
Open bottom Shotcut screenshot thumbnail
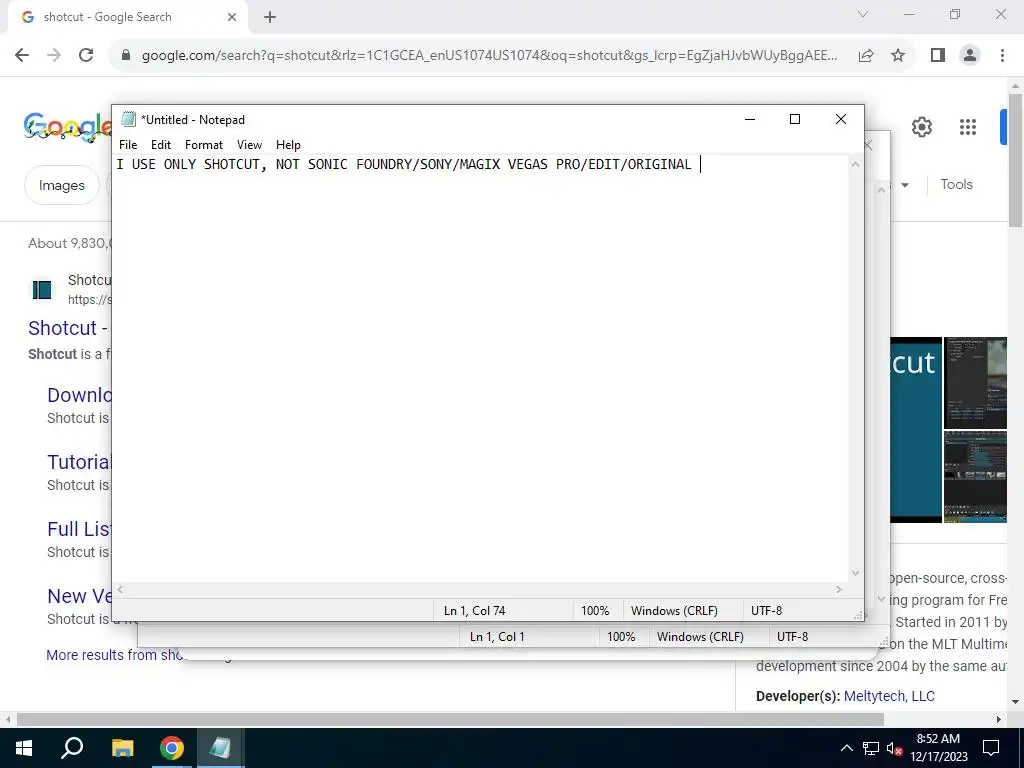(975, 476)
